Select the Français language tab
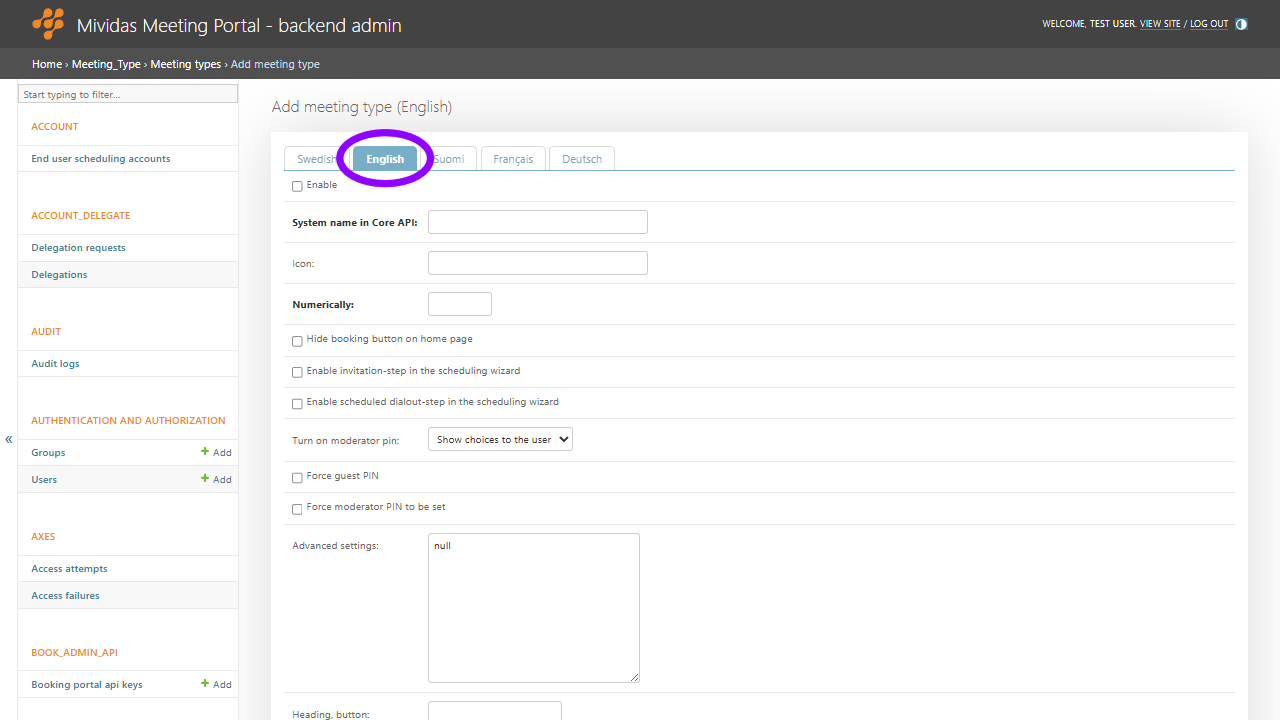This screenshot has width=1280, height=720. (513, 159)
